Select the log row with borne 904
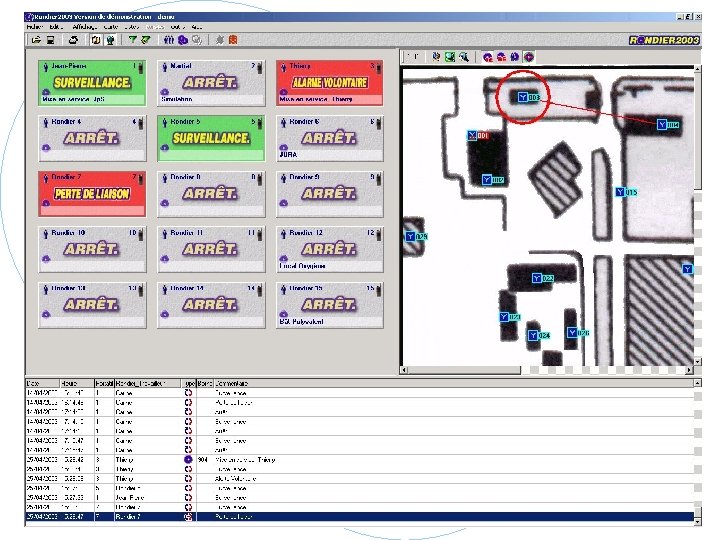 tap(359, 460)
